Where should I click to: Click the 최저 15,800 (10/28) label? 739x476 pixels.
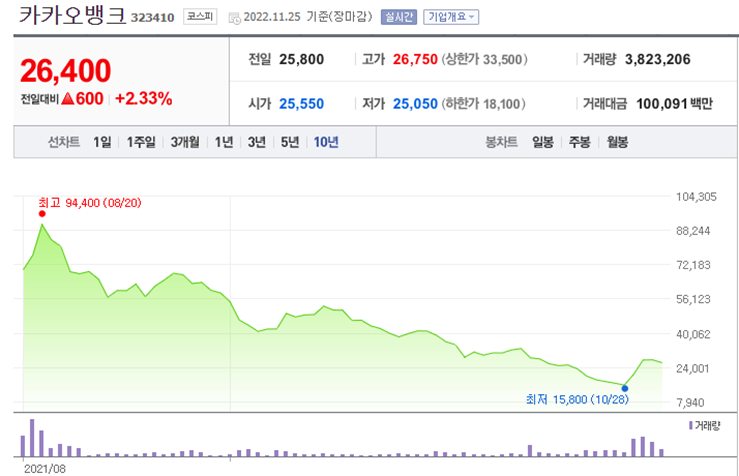(x=577, y=400)
